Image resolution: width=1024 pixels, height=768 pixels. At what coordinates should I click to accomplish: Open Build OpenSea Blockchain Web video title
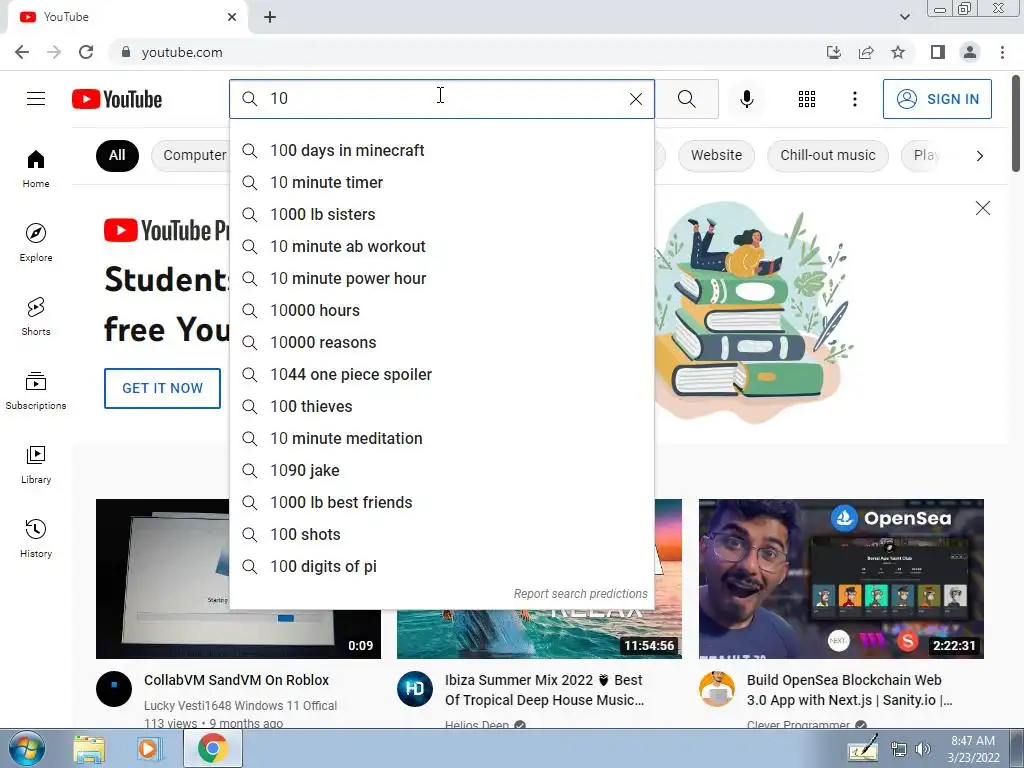click(849, 690)
